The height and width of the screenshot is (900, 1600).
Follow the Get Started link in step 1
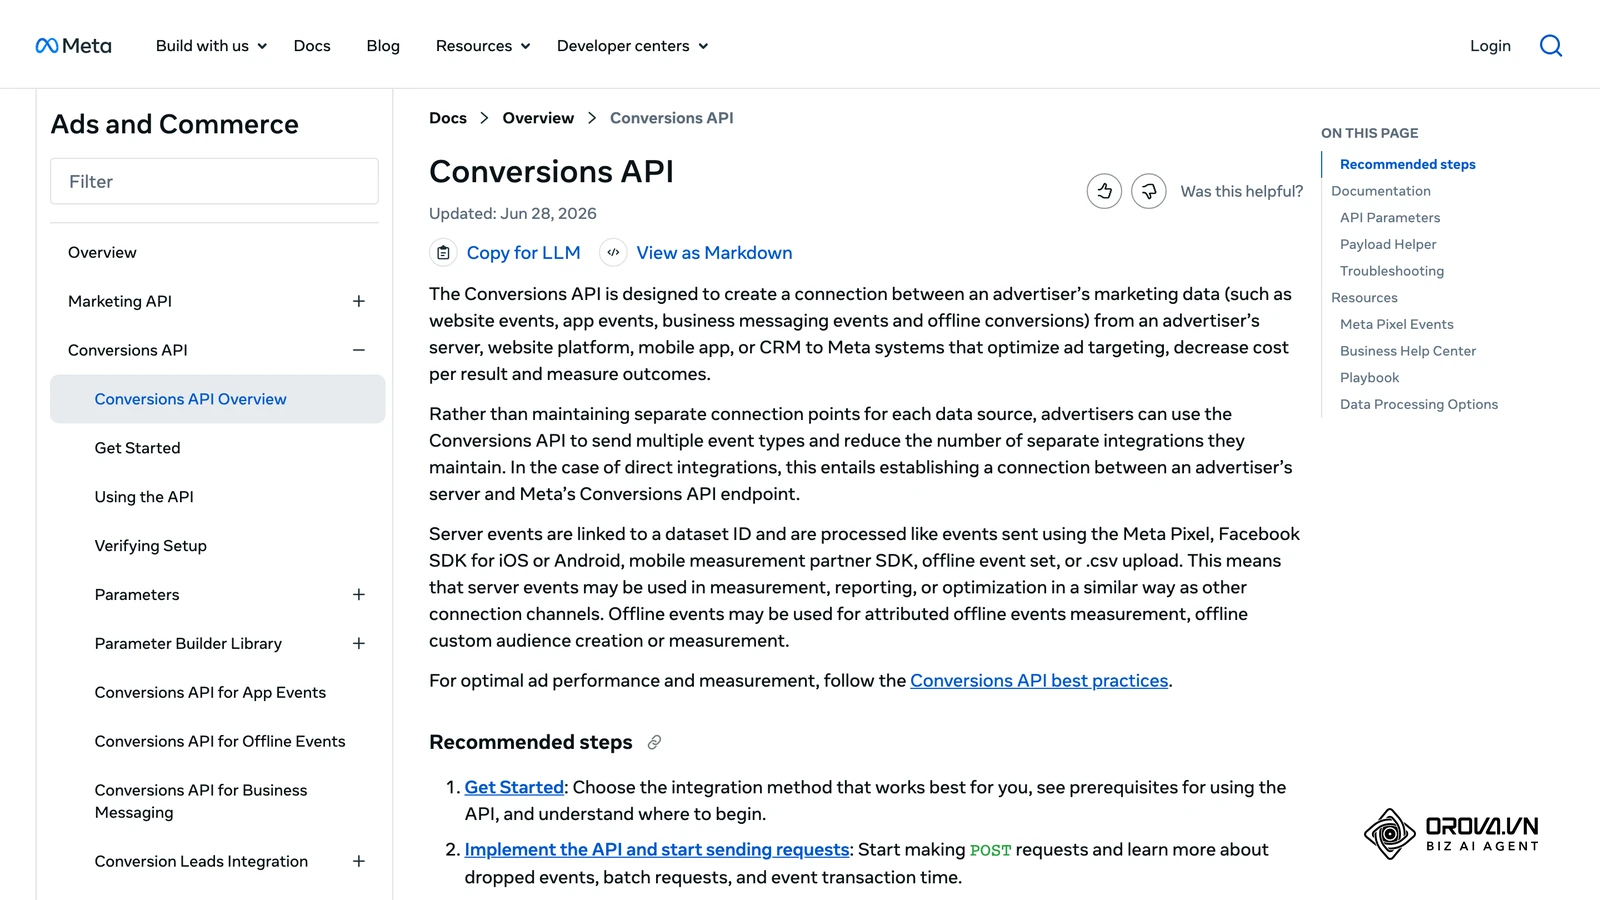(514, 788)
